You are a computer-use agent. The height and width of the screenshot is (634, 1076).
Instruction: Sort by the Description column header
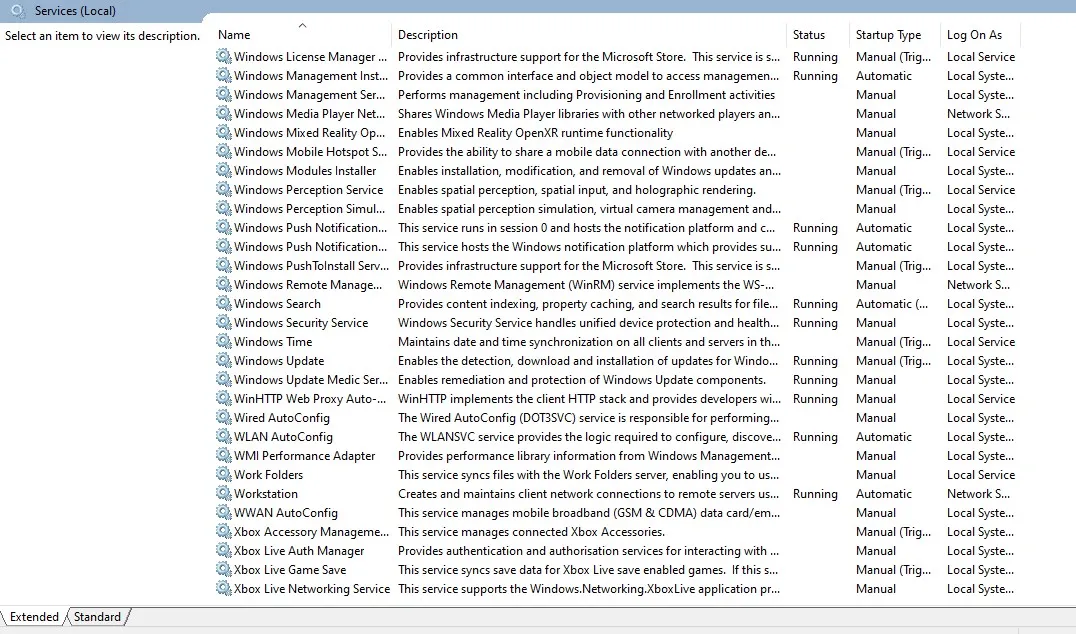coord(428,34)
